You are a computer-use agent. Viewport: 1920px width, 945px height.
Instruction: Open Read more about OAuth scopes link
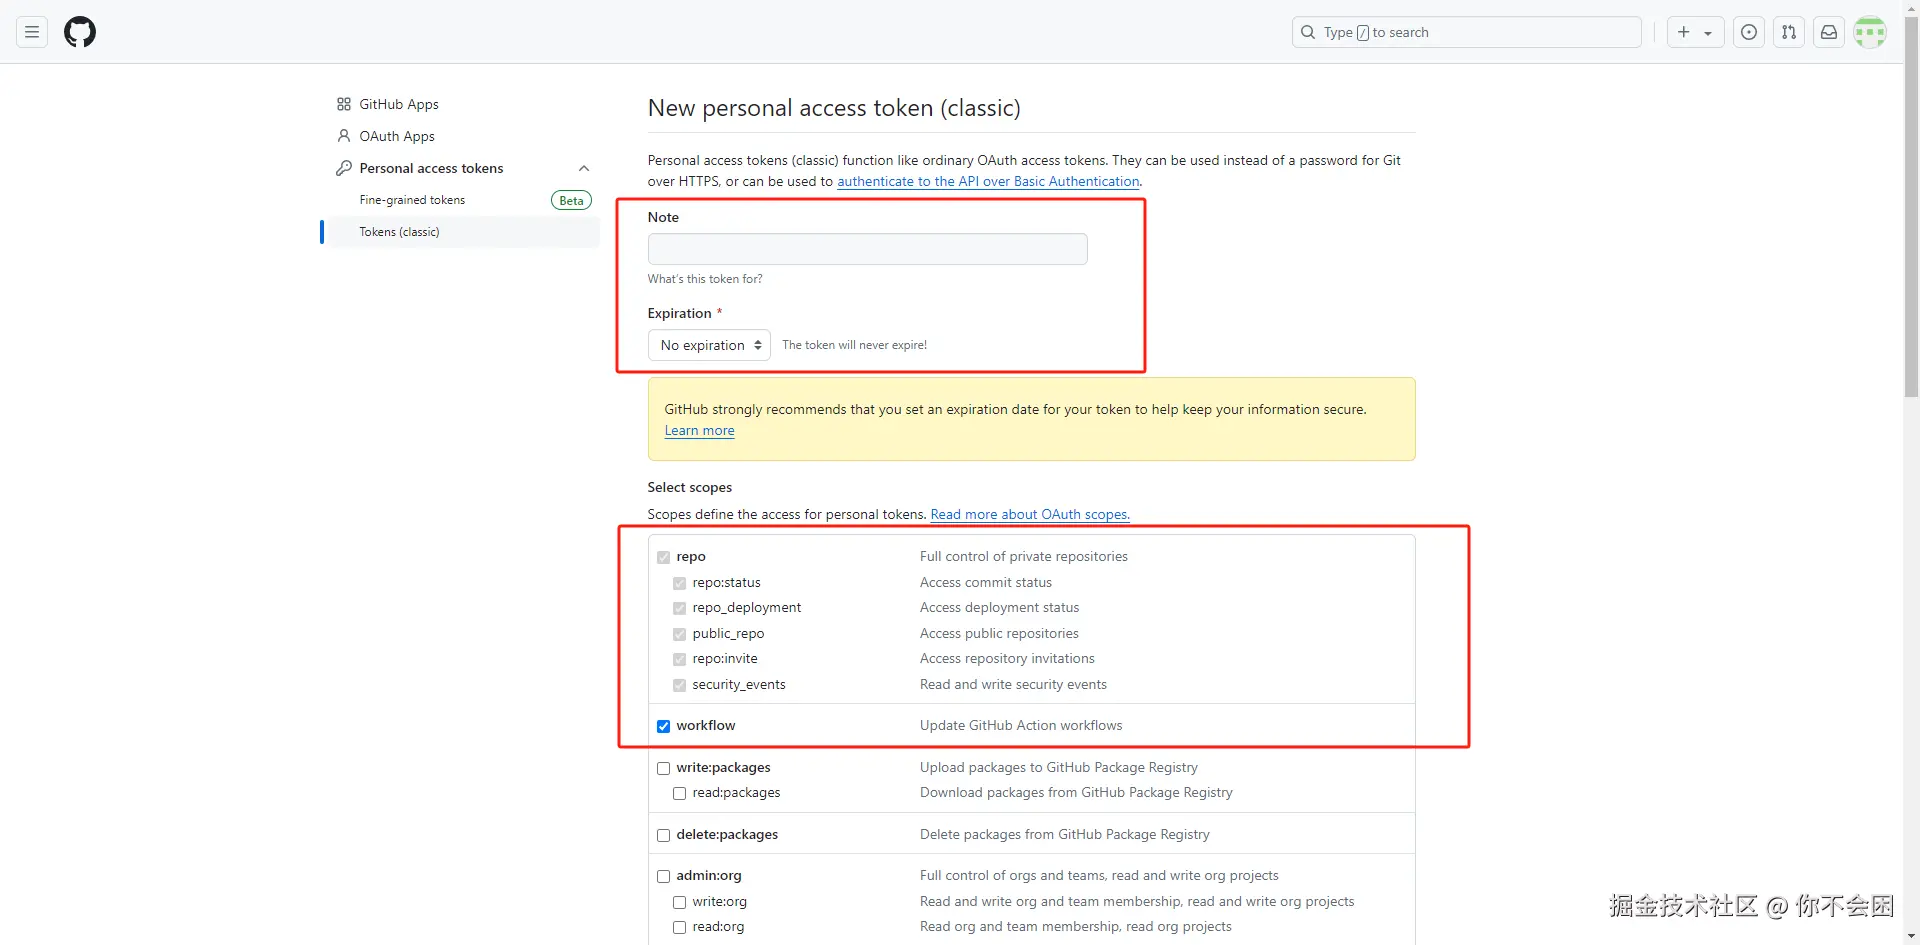coord(1030,514)
